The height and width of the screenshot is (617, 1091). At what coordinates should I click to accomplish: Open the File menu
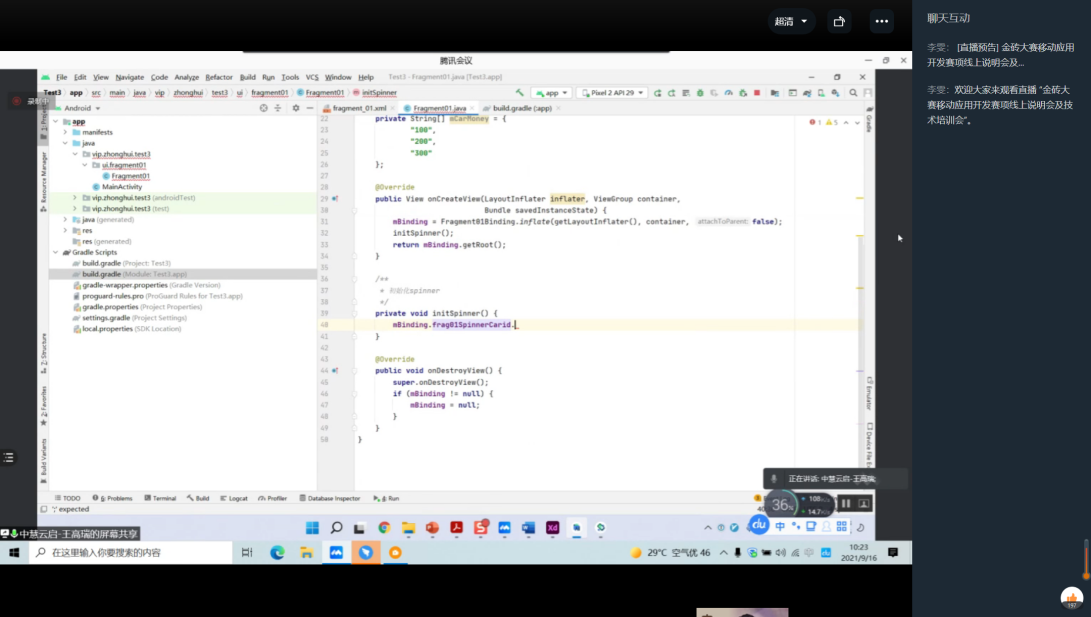click(61, 77)
